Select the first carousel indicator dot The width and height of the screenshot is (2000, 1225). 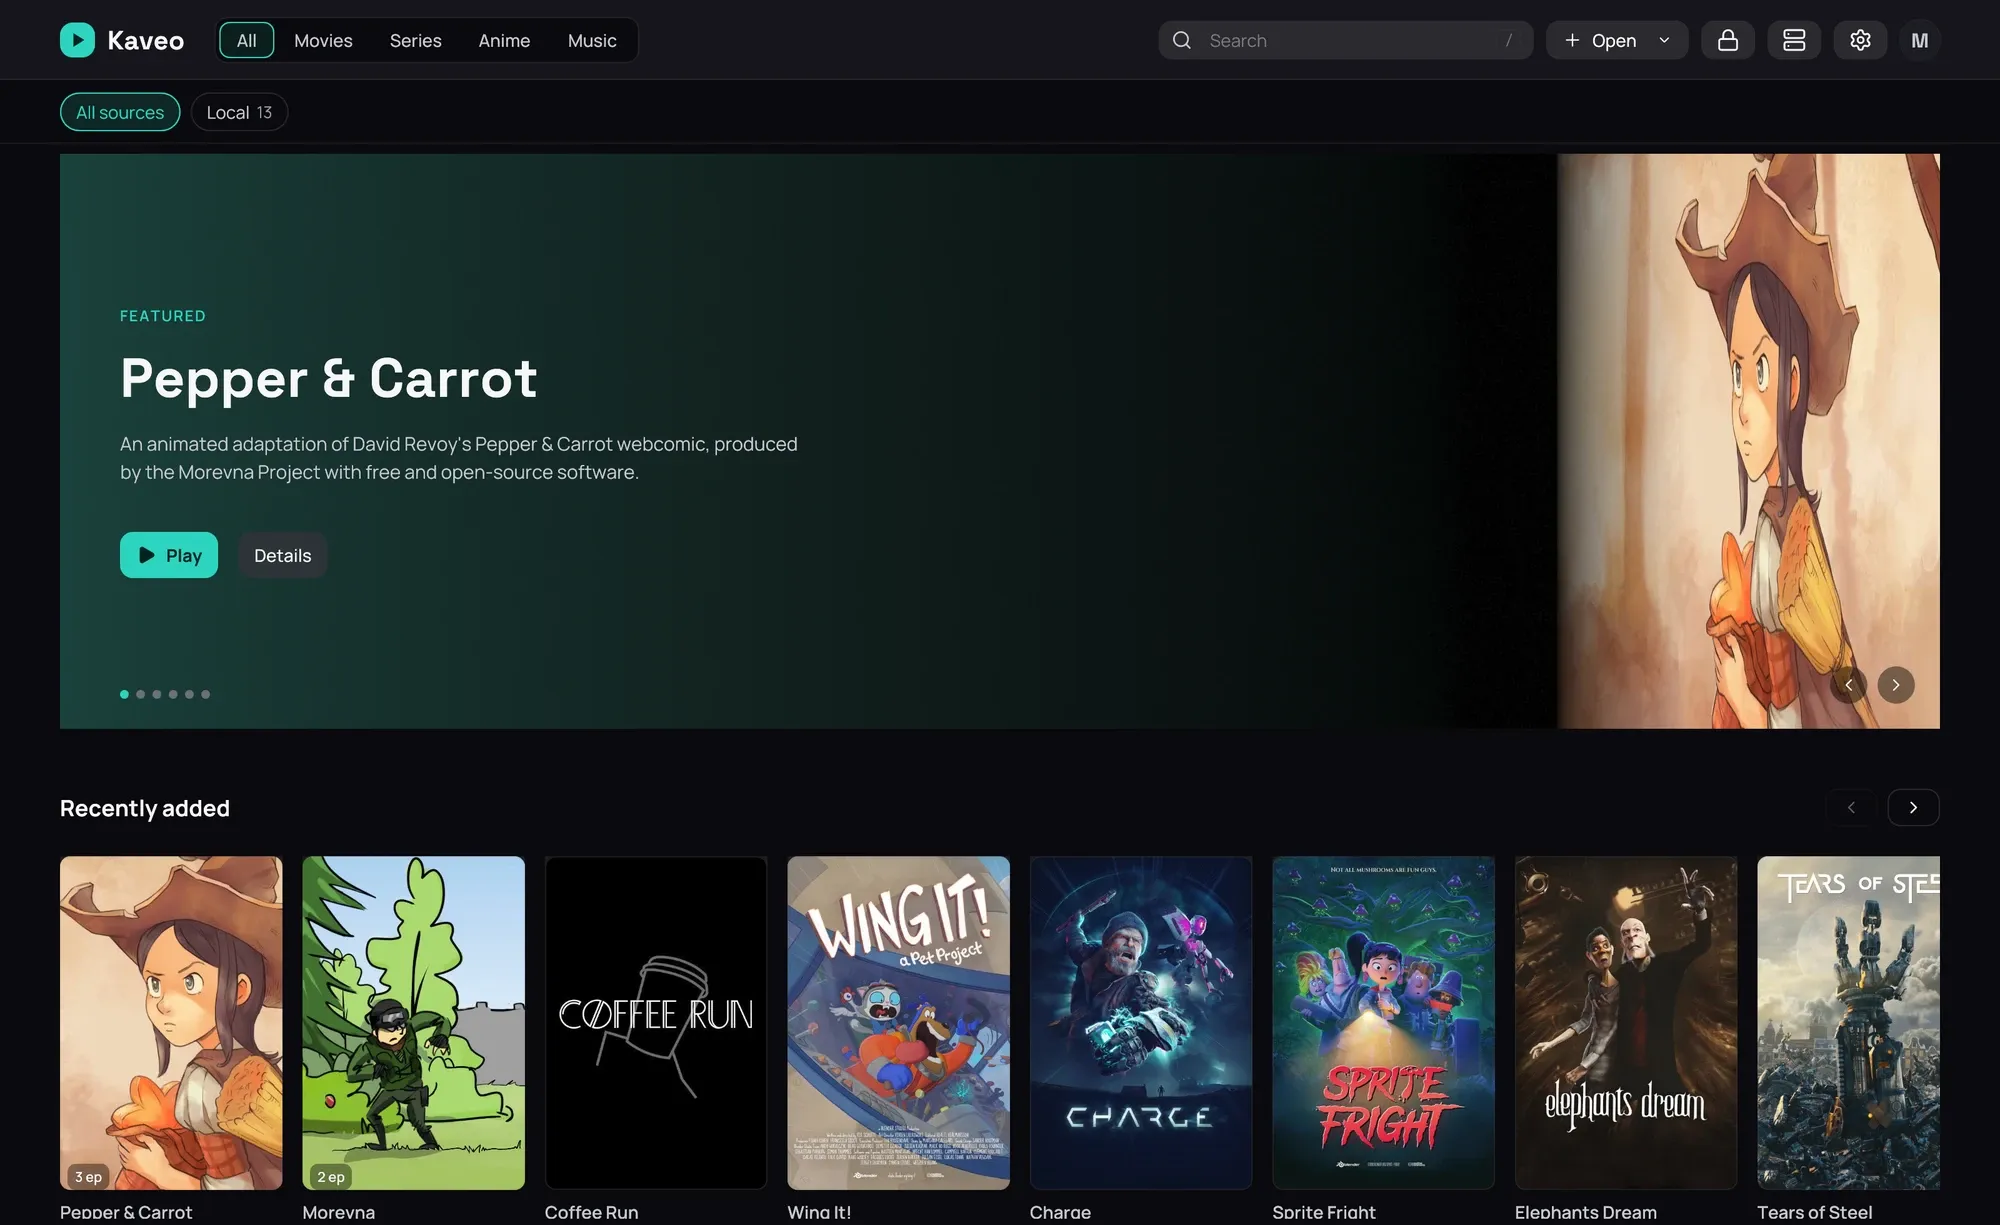click(124, 694)
